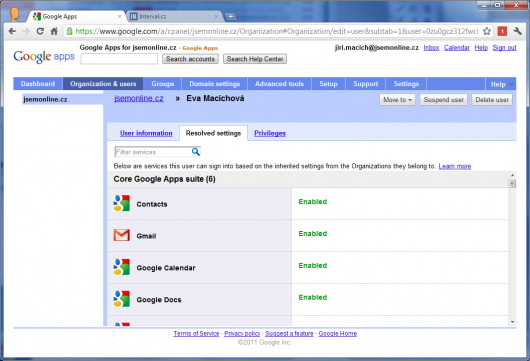Open Advanced tools tab
Viewport: 530px width, 361px height.
click(279, 84)
